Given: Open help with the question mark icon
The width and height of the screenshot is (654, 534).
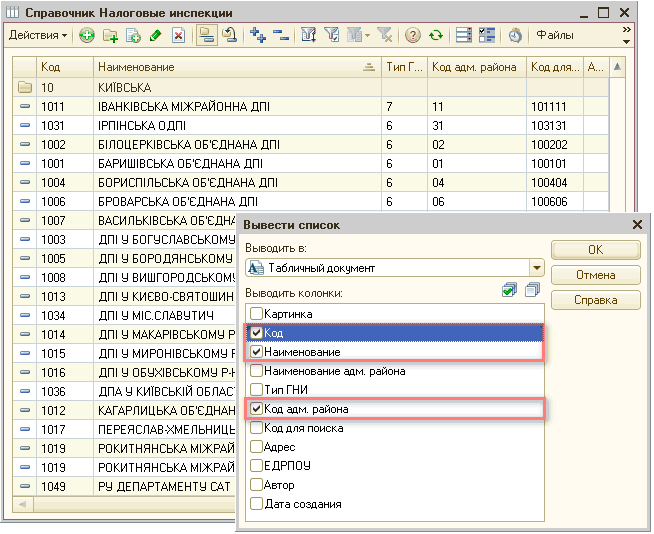Looking at the screenshot, I should [413, 35].
